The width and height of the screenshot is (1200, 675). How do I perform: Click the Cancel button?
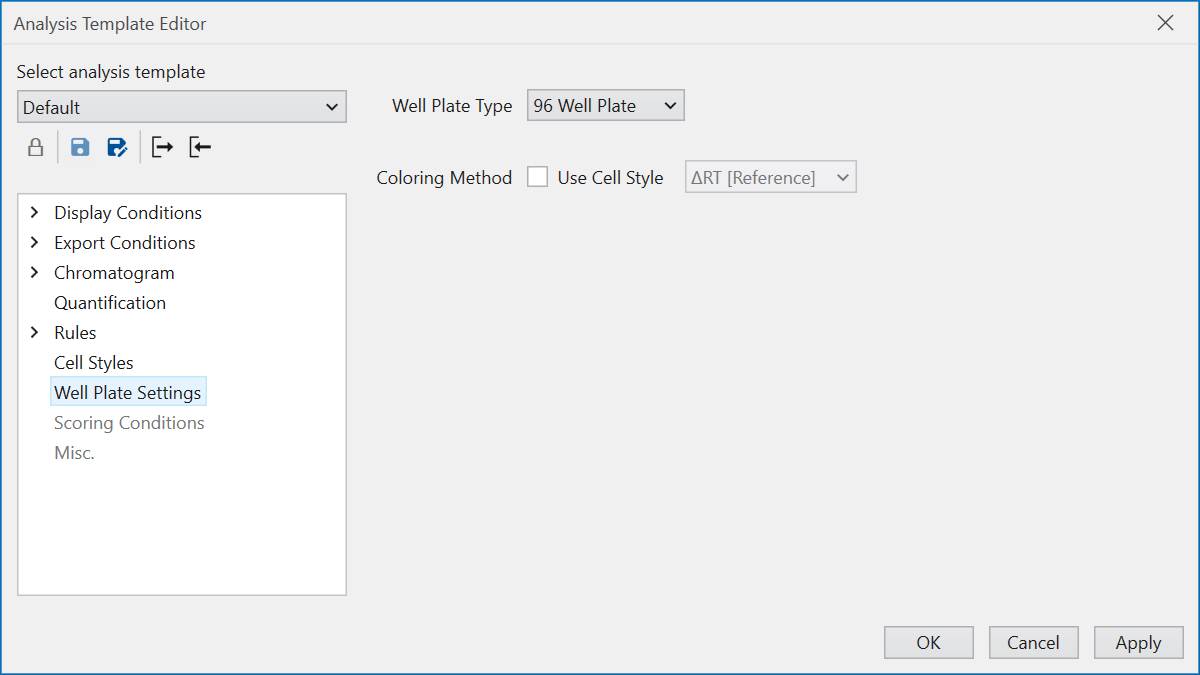(x=1033, y=643)
